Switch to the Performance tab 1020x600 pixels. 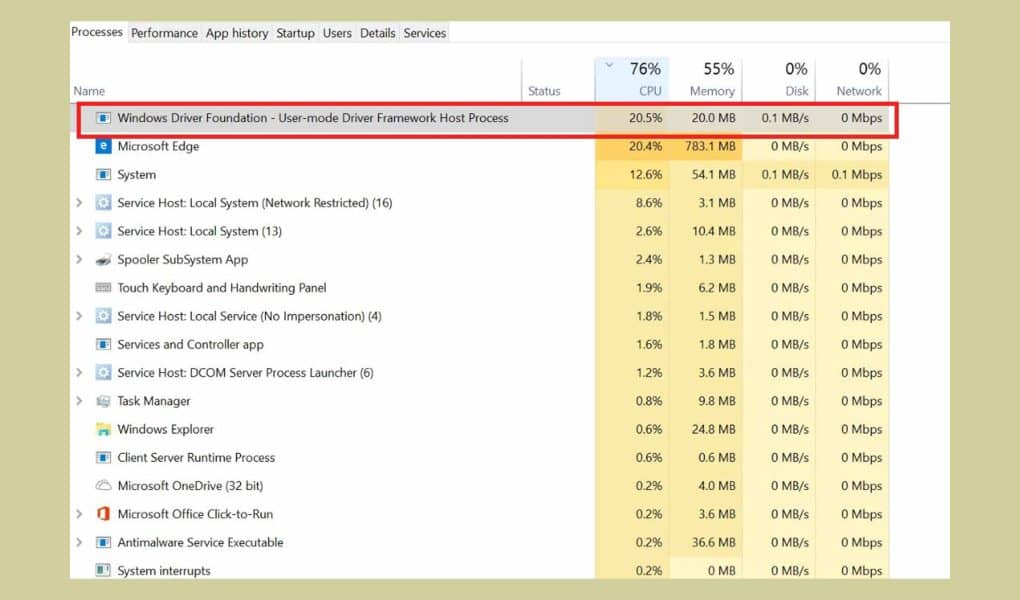[x=164, y=32]
